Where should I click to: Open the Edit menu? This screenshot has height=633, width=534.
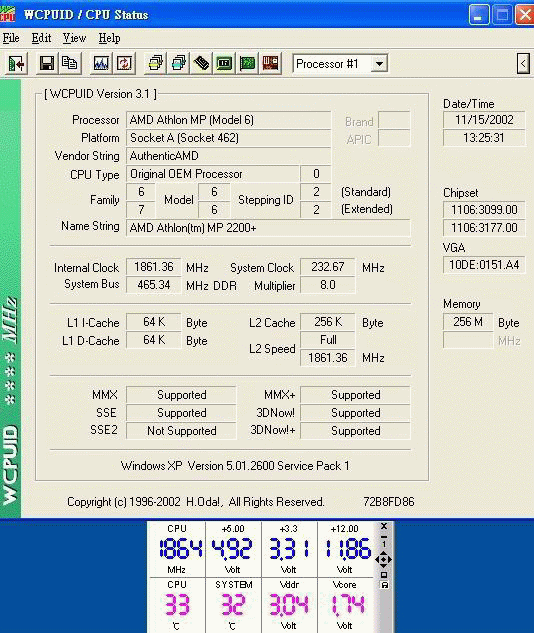(41, 38)
